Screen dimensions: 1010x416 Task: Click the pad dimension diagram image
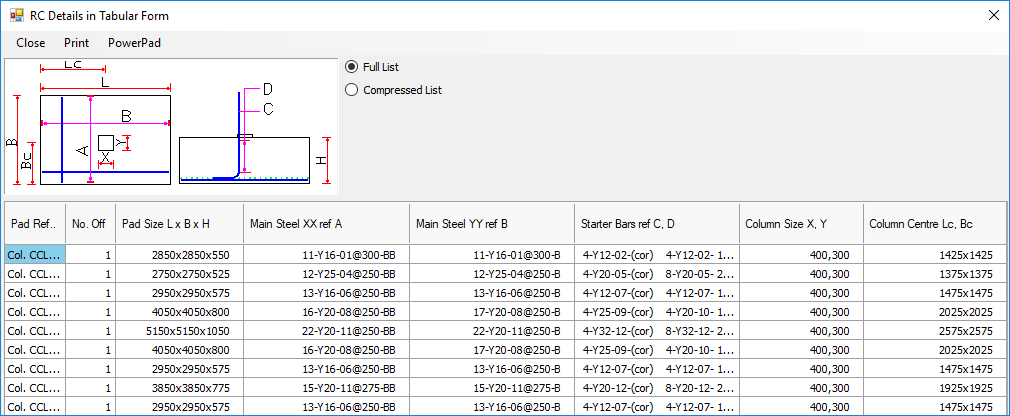172,126
